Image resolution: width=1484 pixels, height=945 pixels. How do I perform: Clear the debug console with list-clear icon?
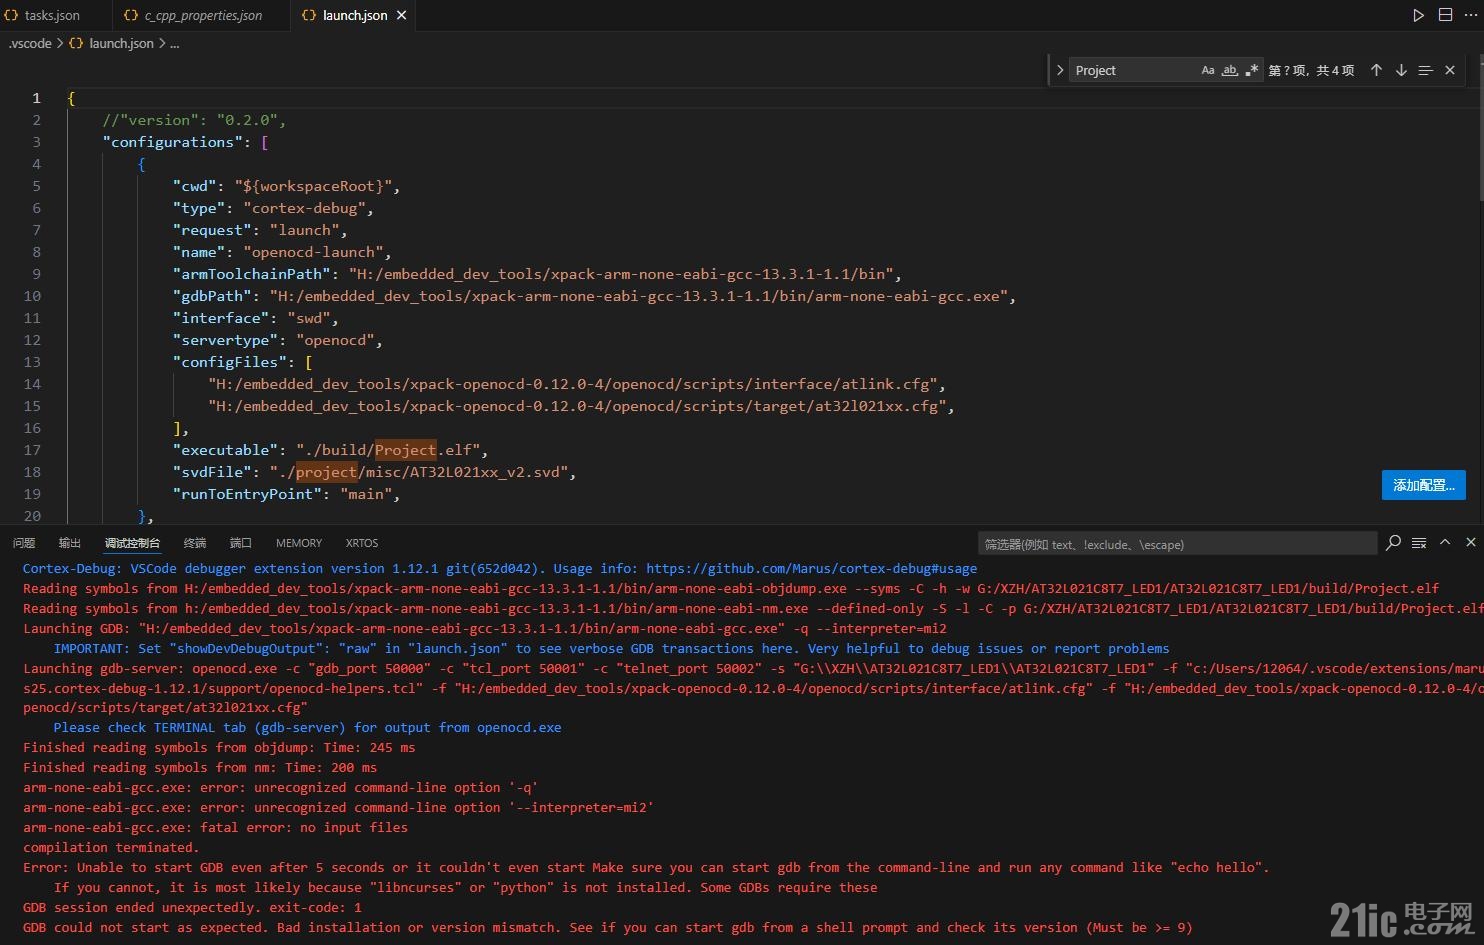tap(1419, 543)
